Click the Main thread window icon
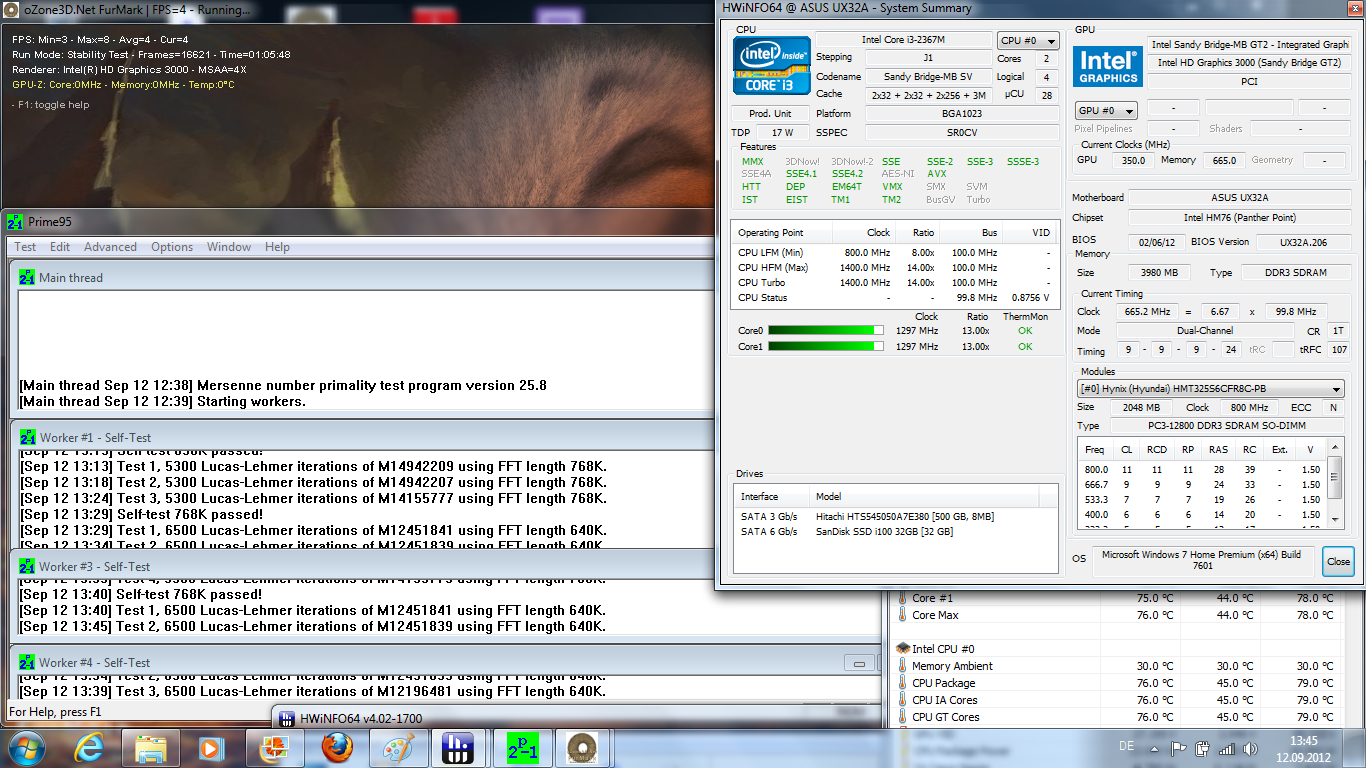The width and height of the screenshot is (1366, 768). click(28, 278)
